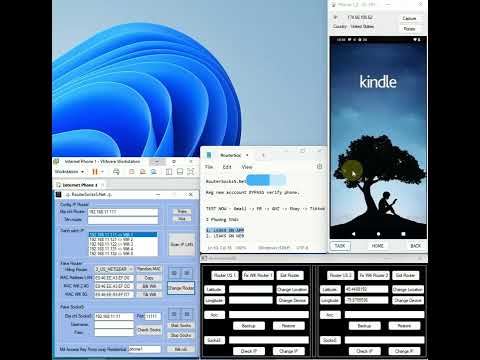This screenshot has height=360, width=480.
Task: Click Check IP in the left panel
Action: (249, 351)
